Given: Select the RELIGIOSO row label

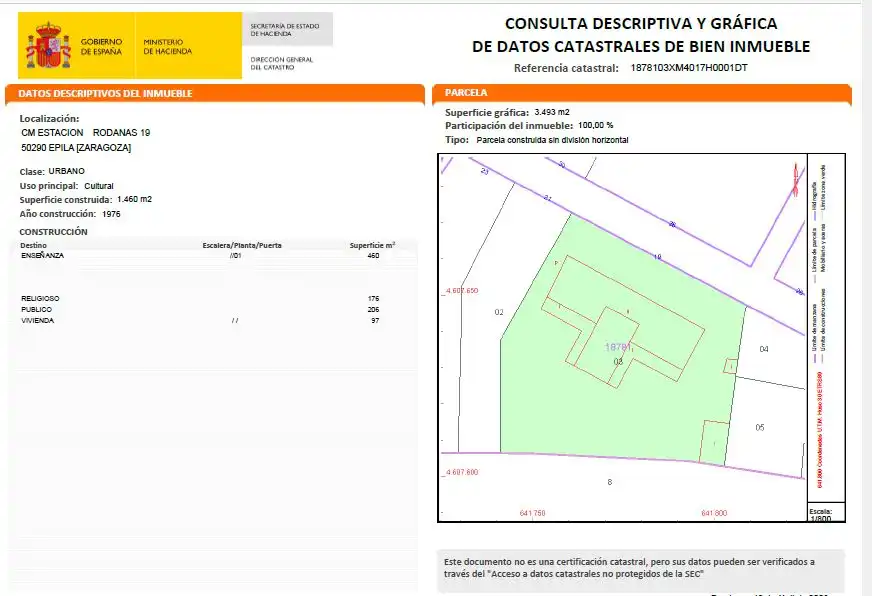Looking at the screenshot, I should pos(40,299).
